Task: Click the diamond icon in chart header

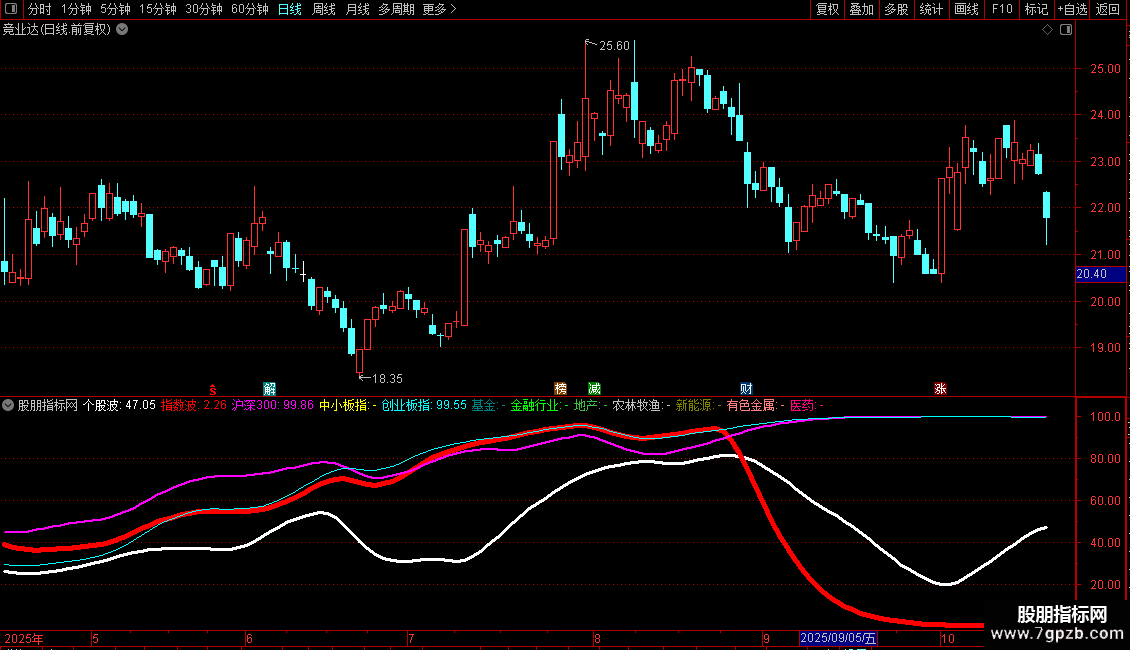Action: pos(1047,30)
